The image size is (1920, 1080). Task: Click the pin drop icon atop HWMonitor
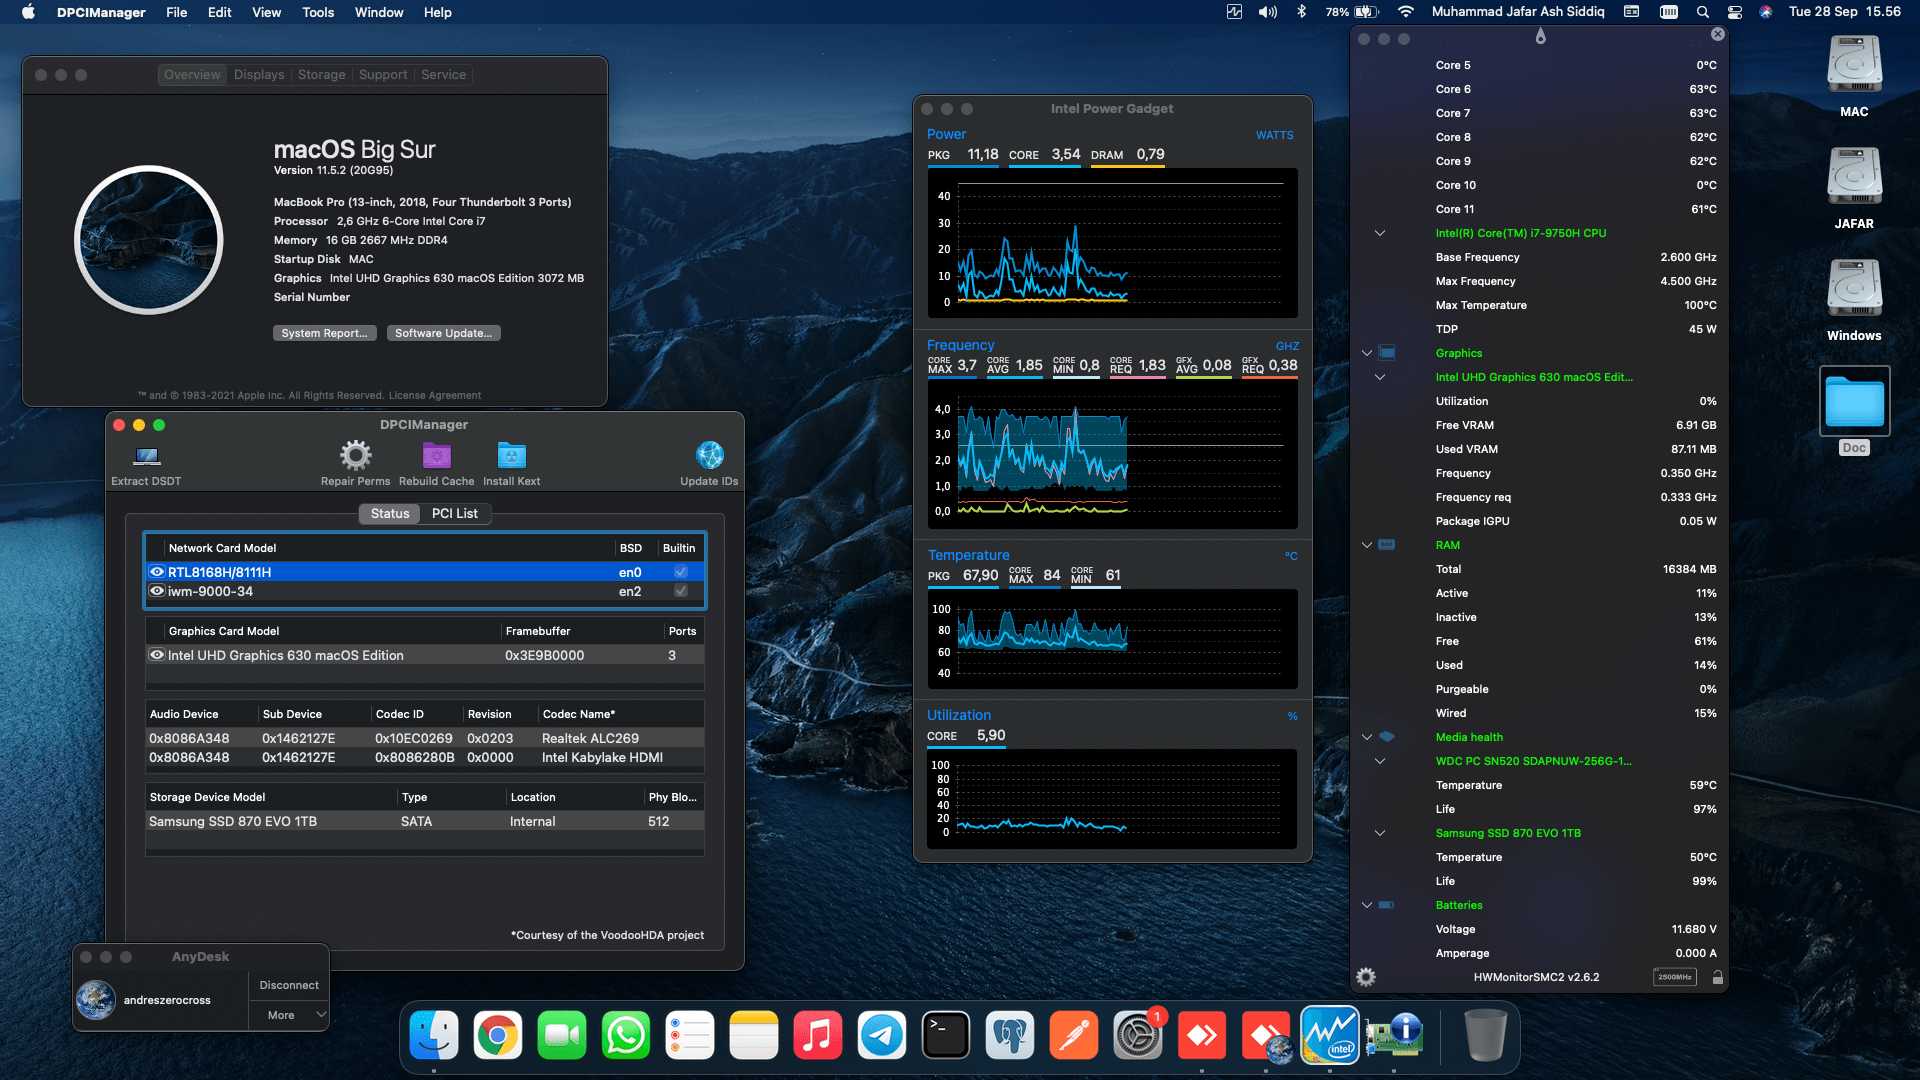click(1540, 37)
